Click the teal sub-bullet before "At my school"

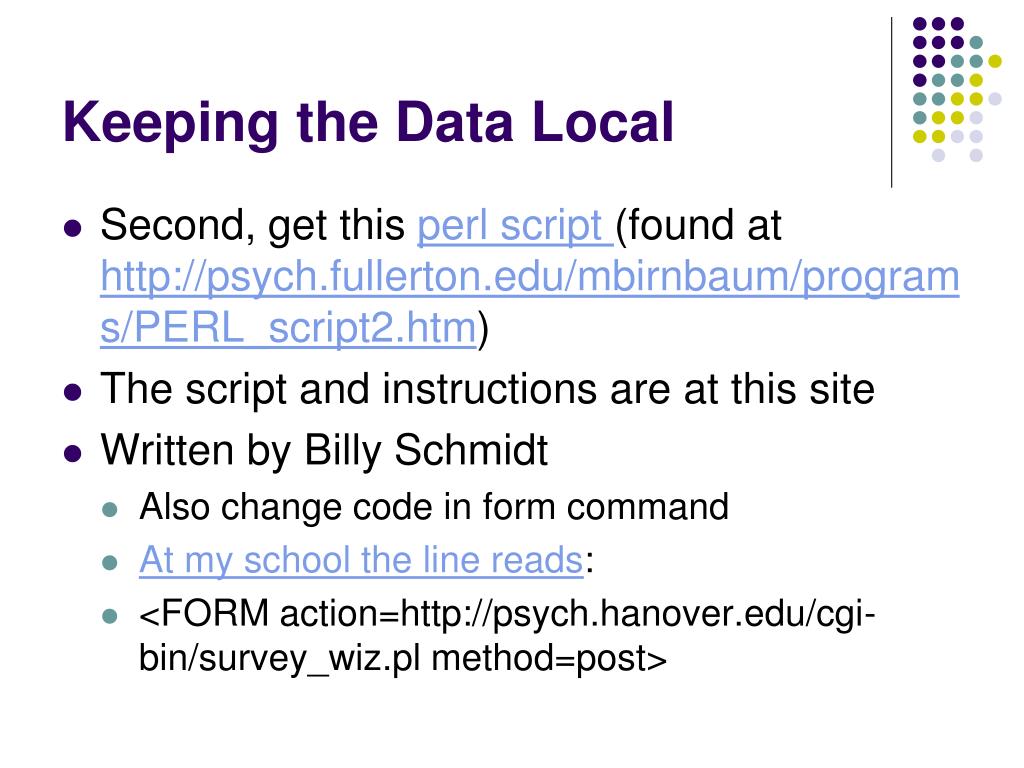click(x=112, y=562)
